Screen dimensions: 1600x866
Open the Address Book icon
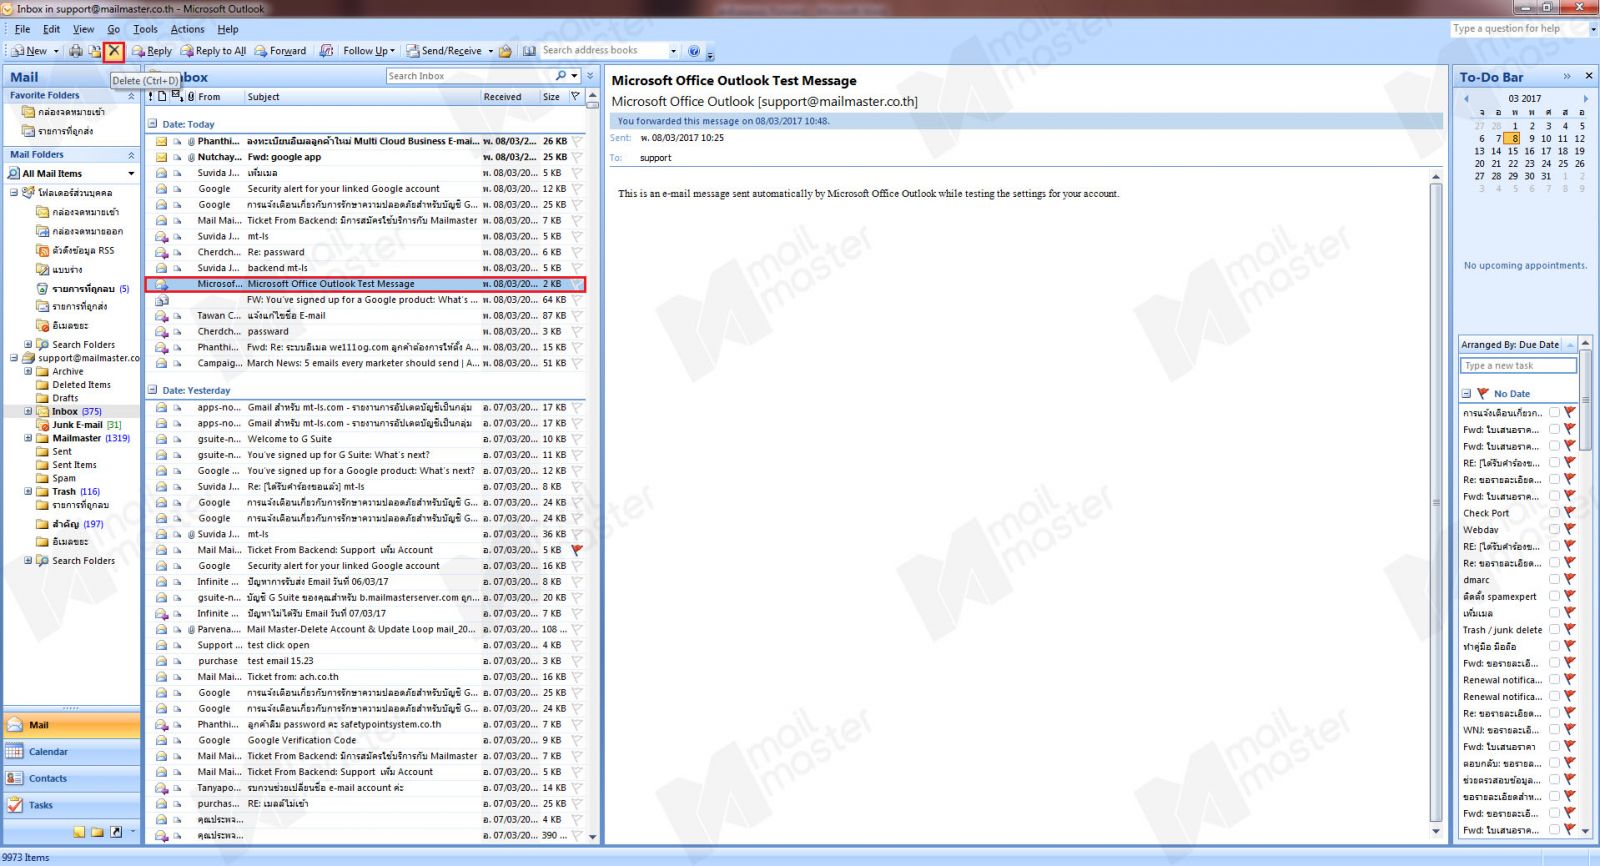click(529, 51)
